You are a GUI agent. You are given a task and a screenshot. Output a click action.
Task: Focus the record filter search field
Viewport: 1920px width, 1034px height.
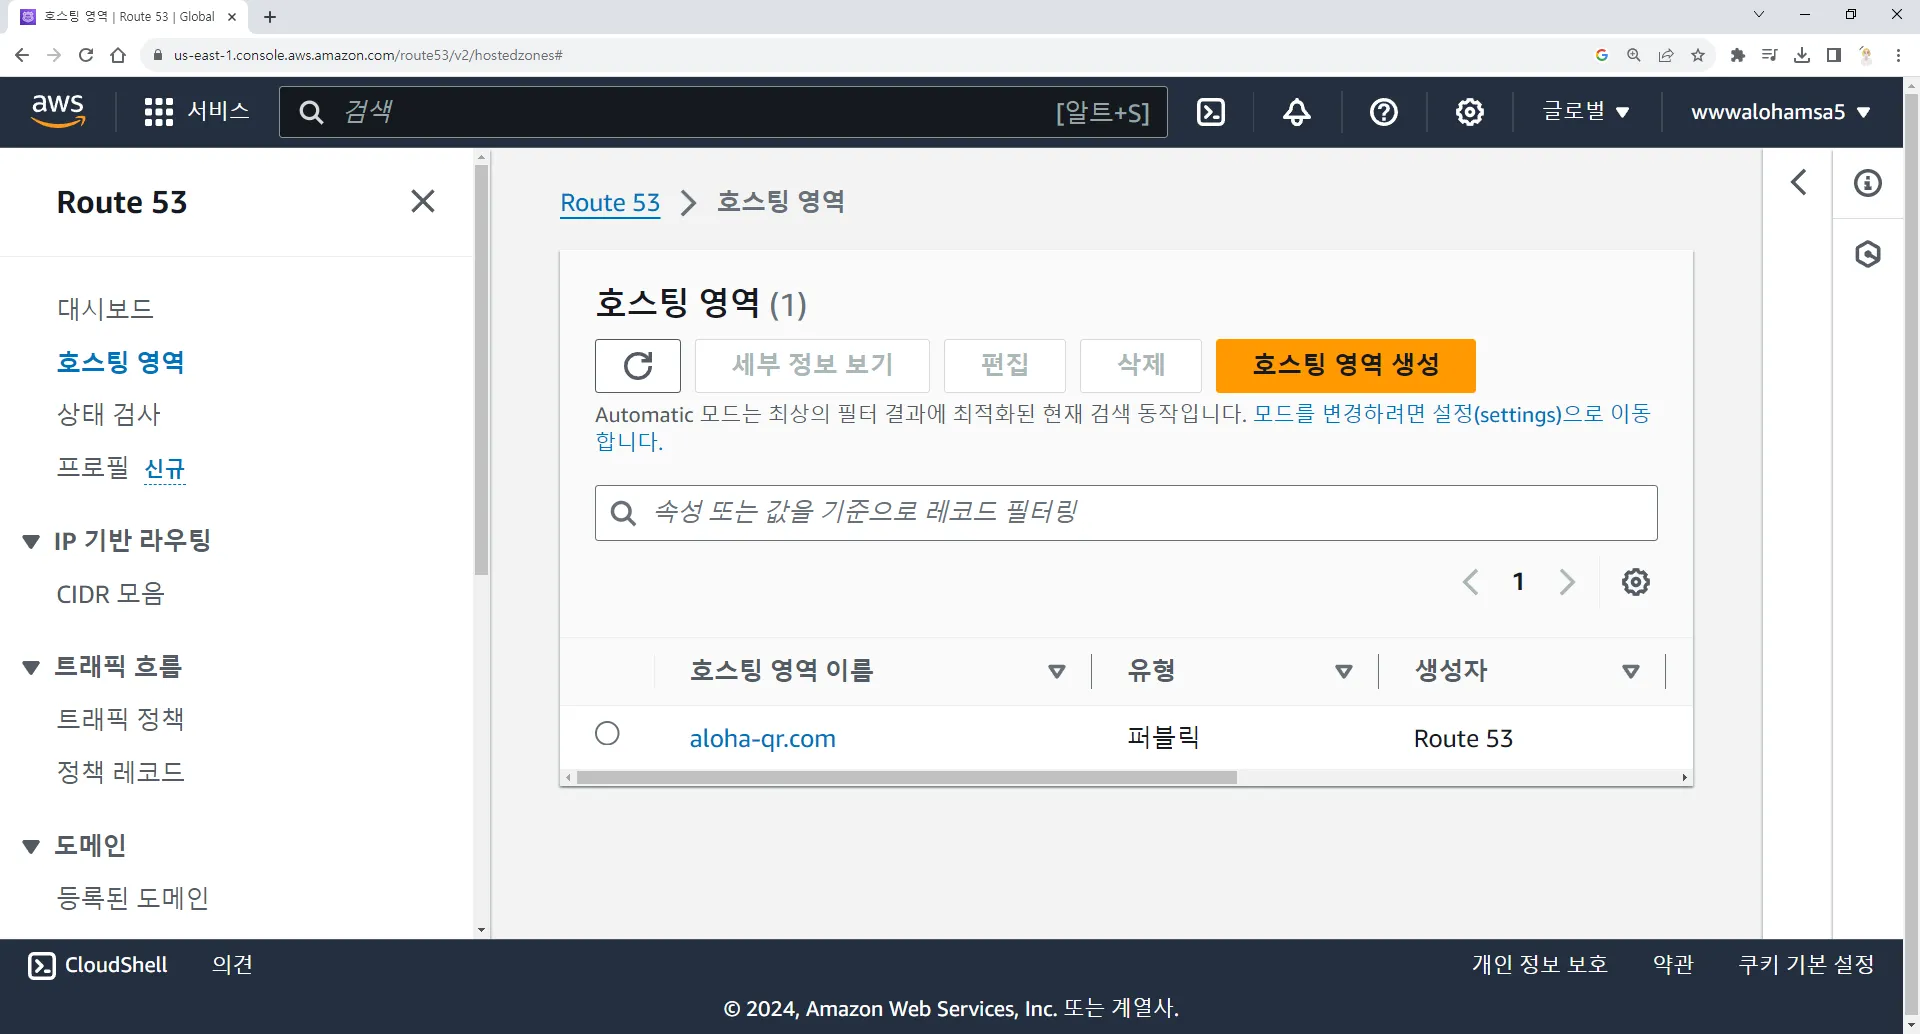(x=1126, y=513)
